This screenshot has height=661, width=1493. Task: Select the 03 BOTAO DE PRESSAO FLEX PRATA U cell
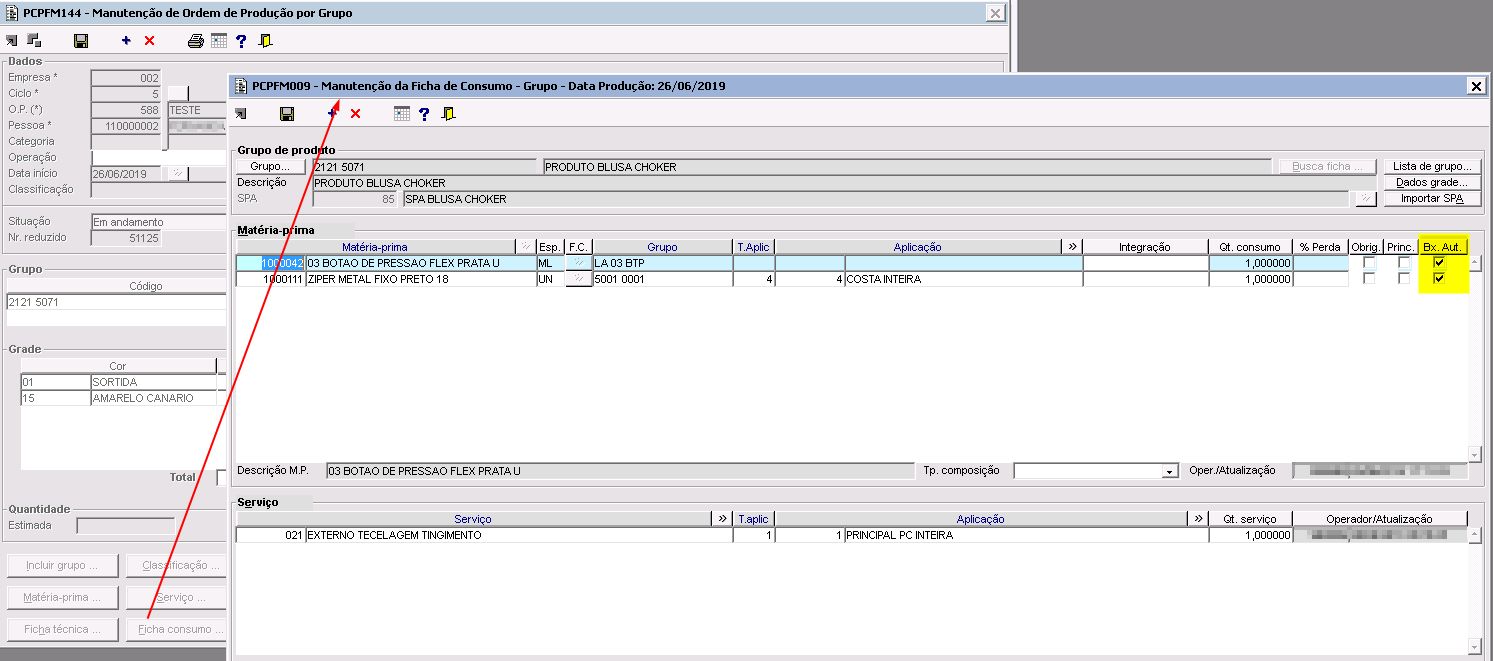click(x=420, y=263)
